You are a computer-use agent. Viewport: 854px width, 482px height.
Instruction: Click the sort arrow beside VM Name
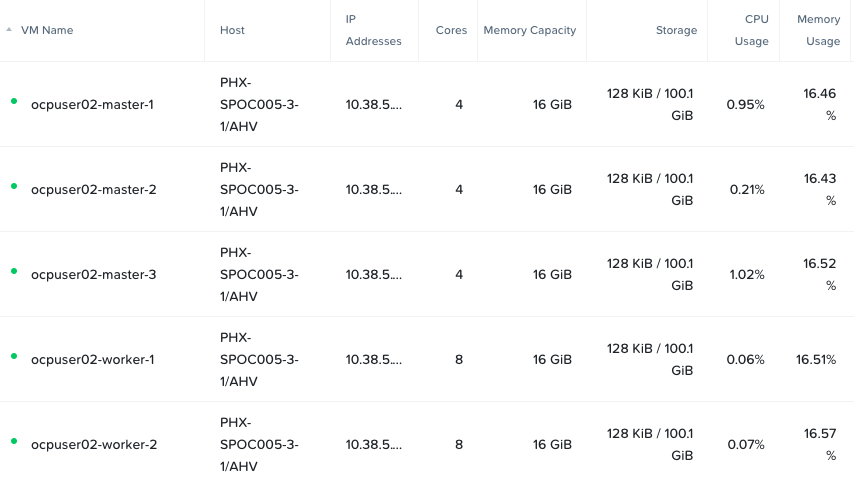coord(9,30)
